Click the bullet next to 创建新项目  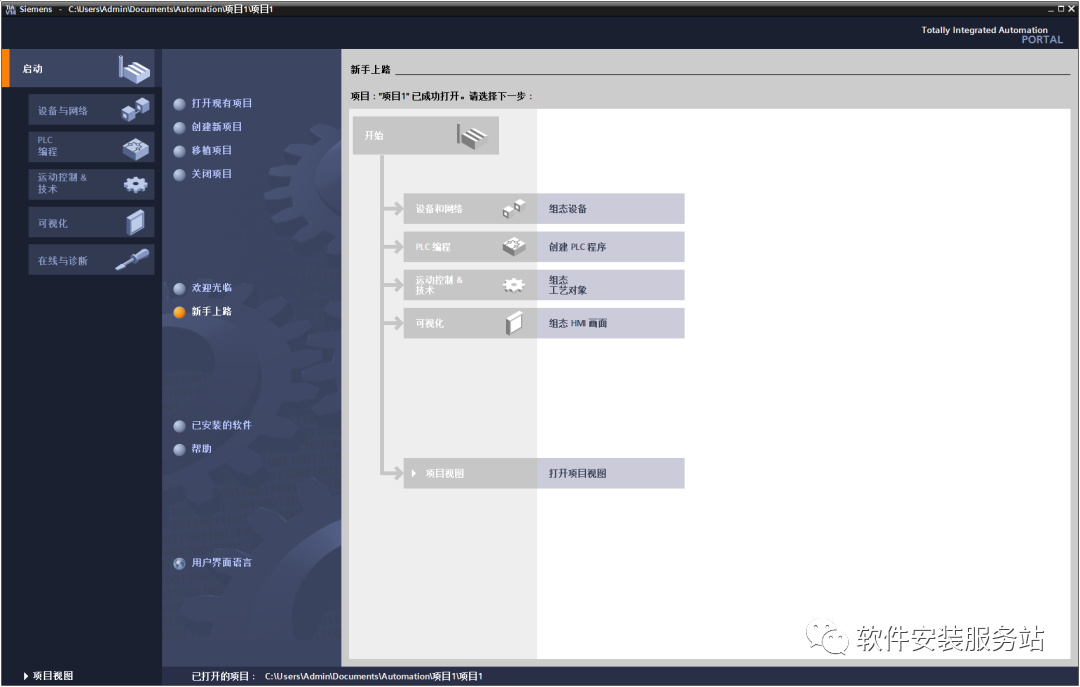[179, 127]
